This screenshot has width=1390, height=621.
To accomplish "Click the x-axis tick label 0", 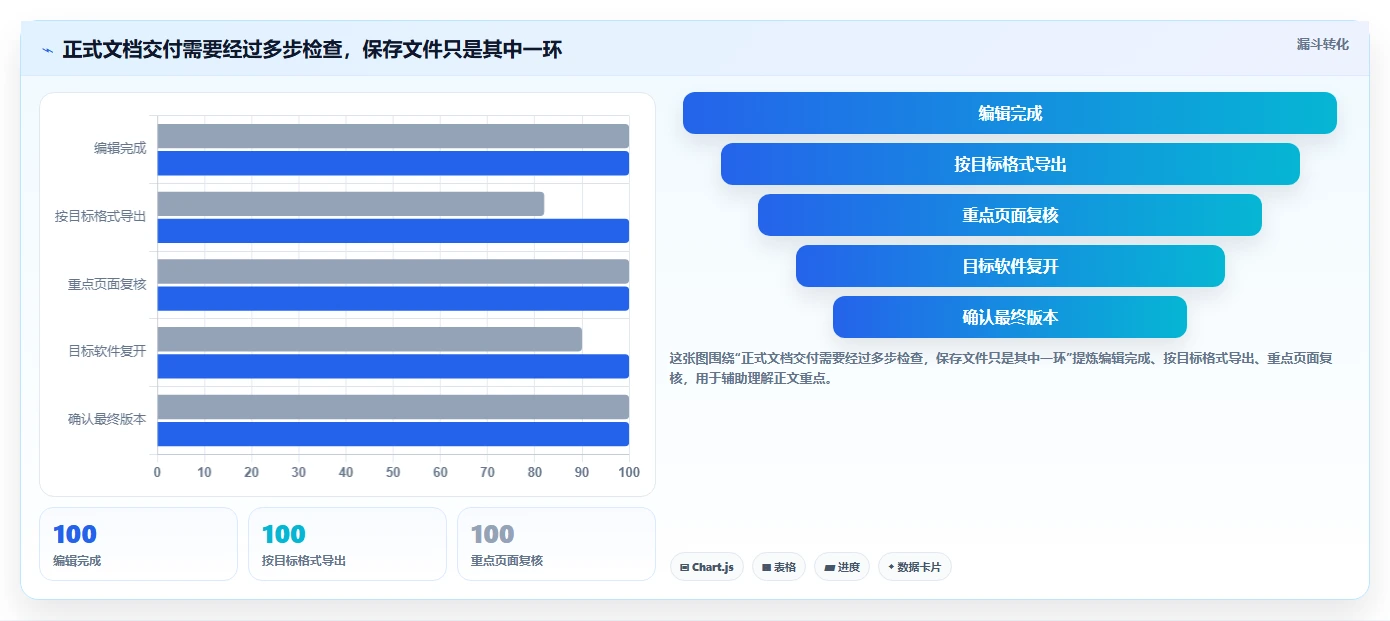I will (x=157, y=472).
